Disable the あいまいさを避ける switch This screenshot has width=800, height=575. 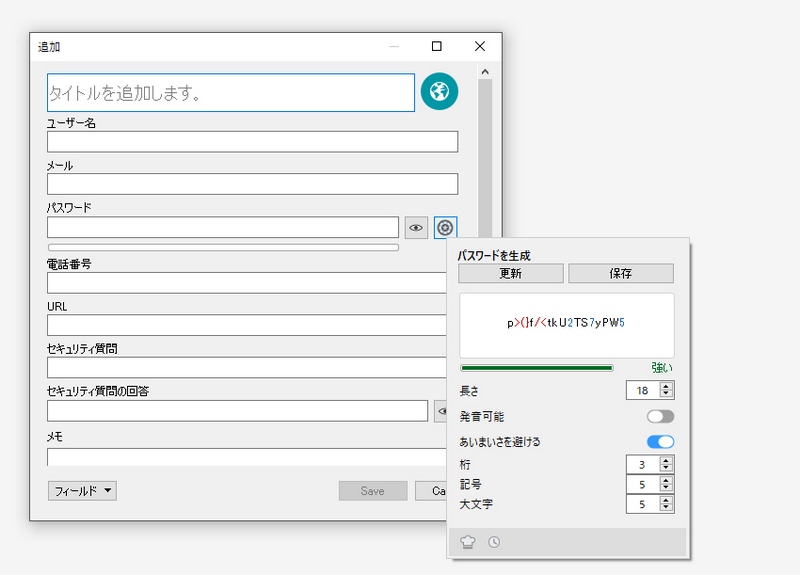coord(660,441)
